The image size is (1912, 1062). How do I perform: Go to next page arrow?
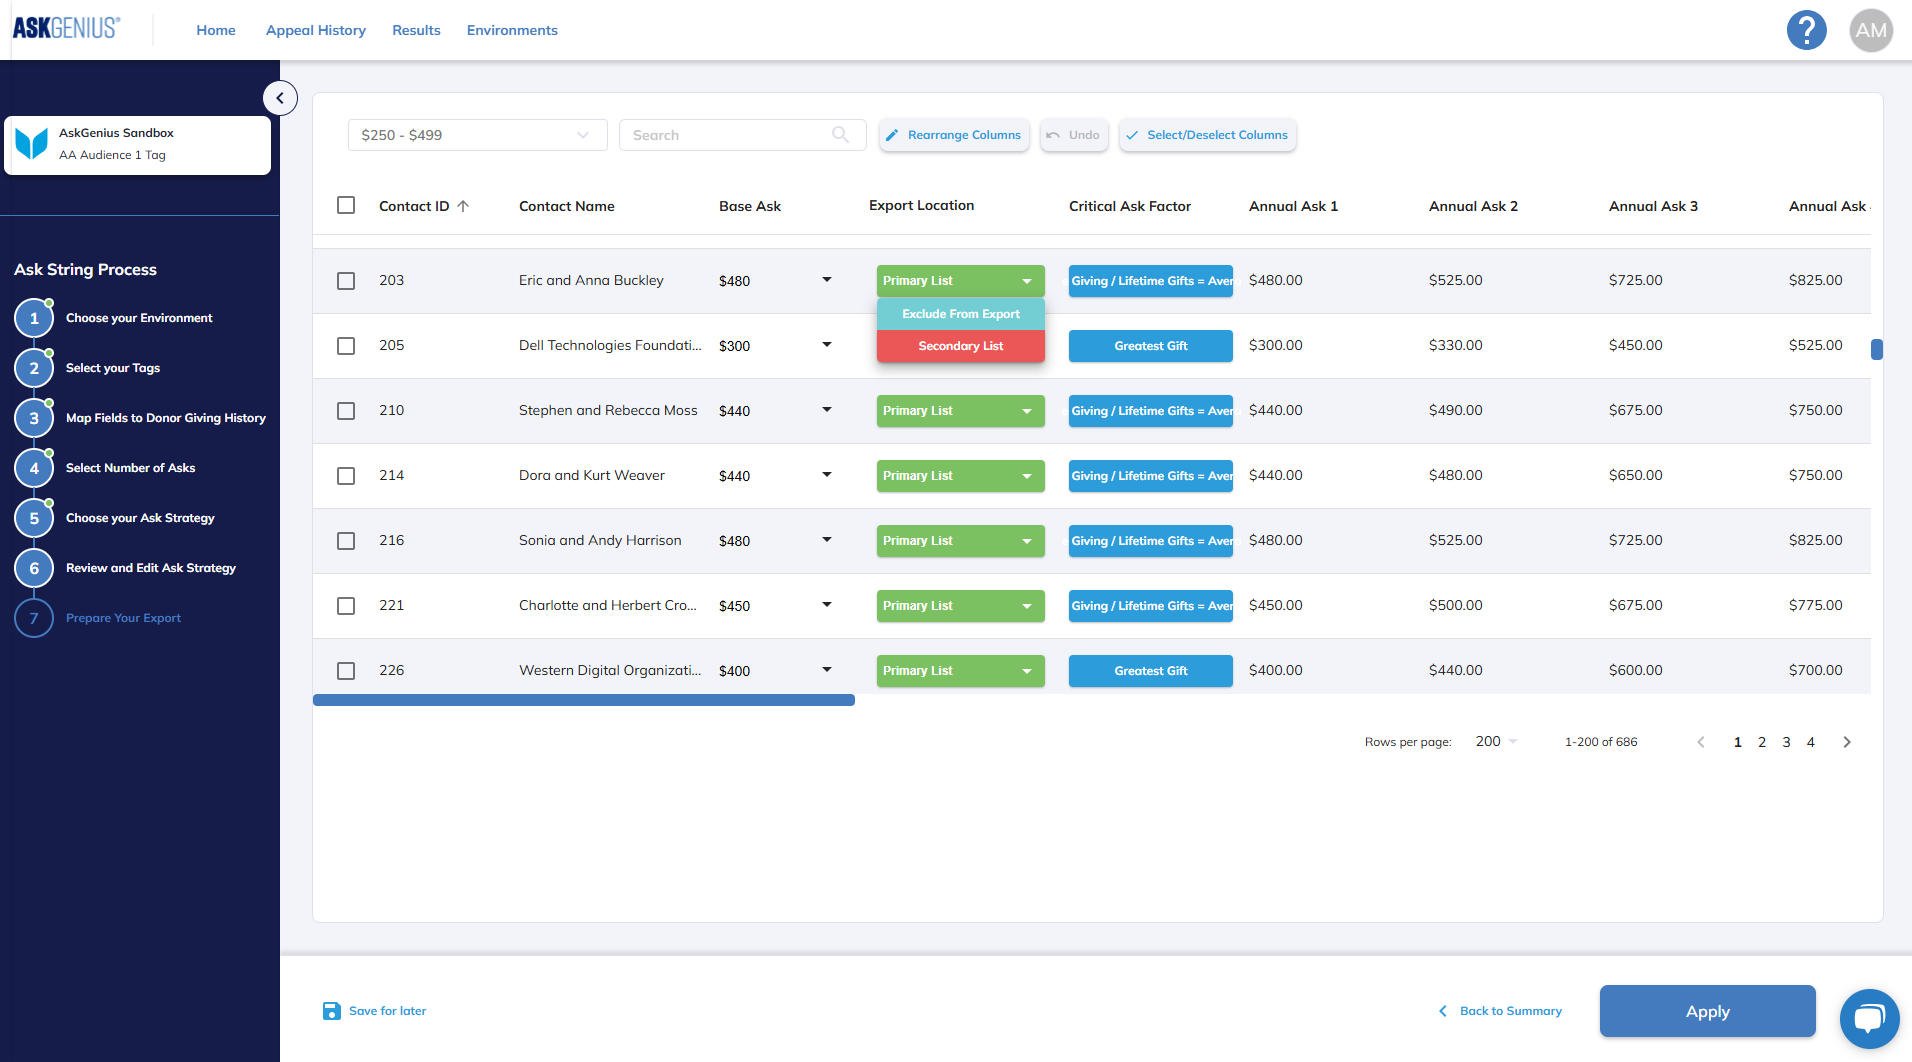pos(1846,742)
